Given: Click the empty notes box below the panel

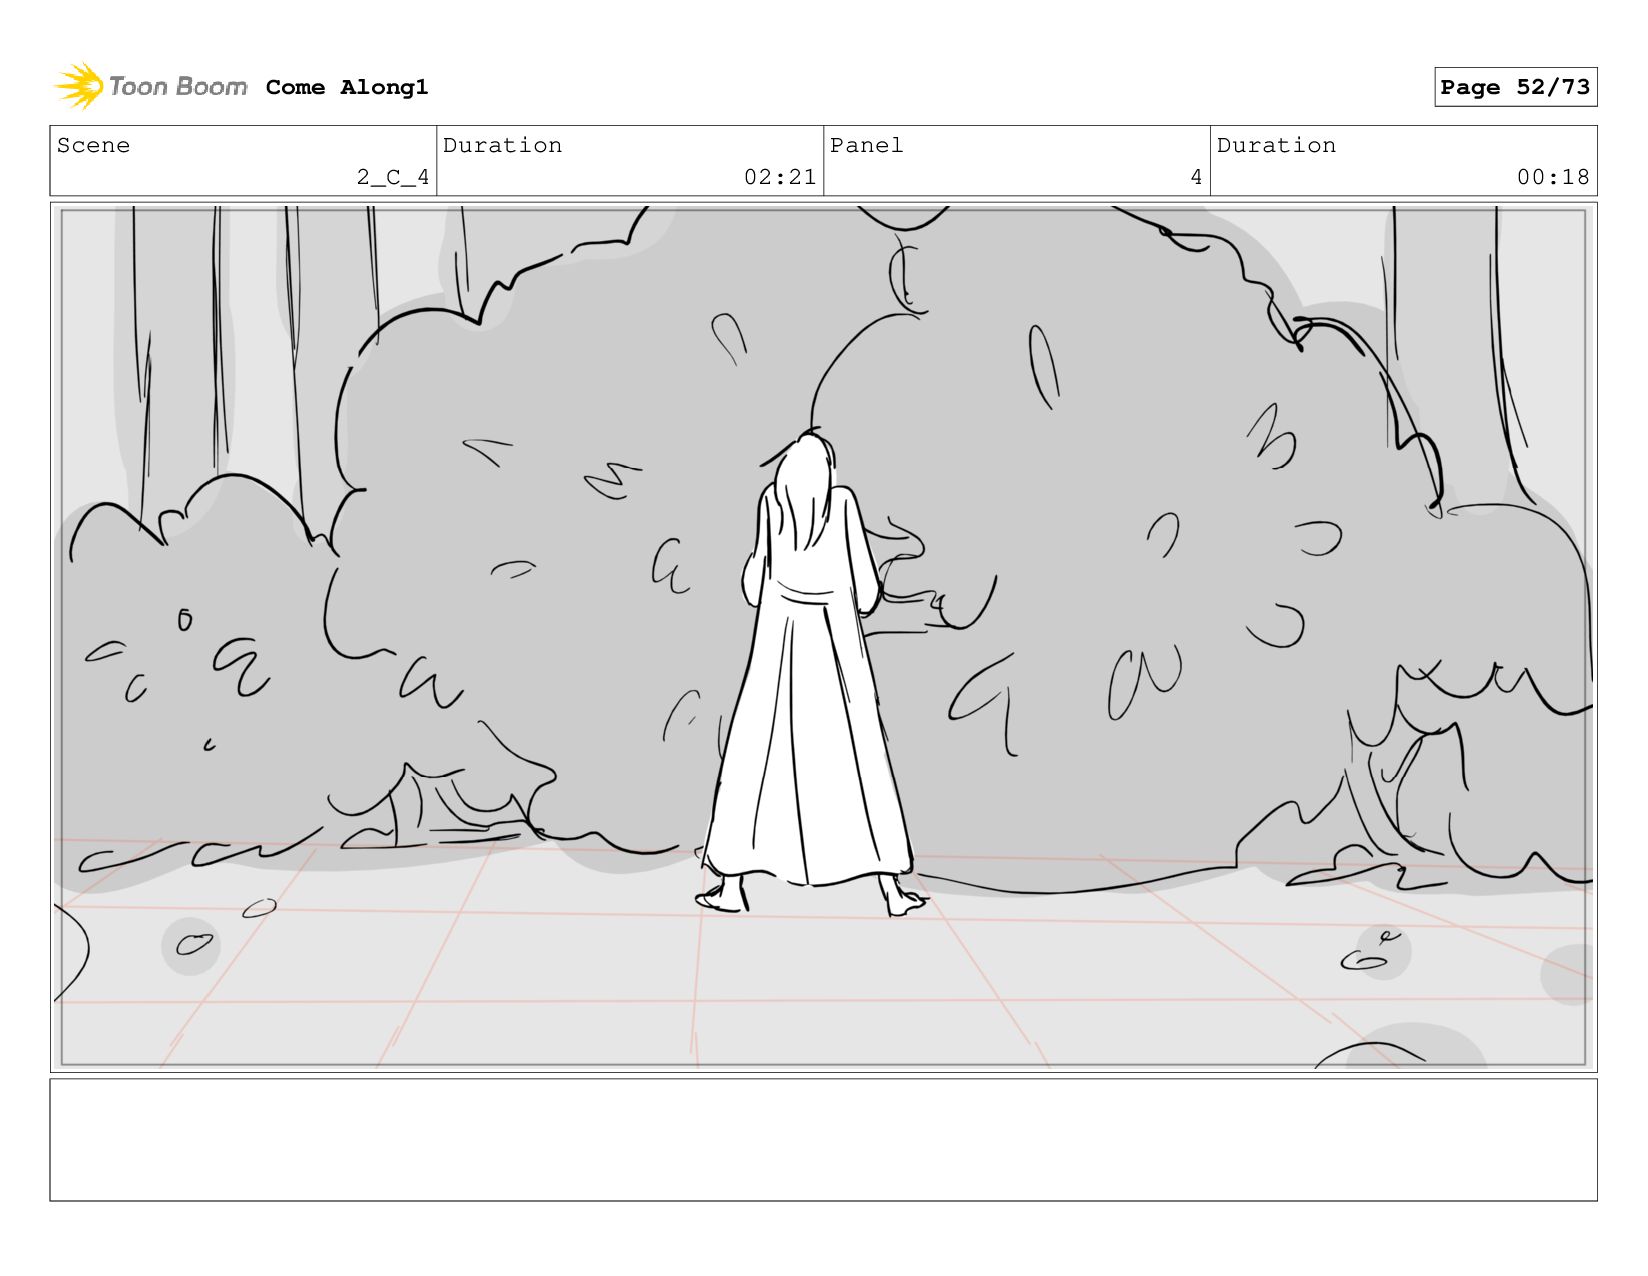Looking at the screenshot, I should [823, 1139].
